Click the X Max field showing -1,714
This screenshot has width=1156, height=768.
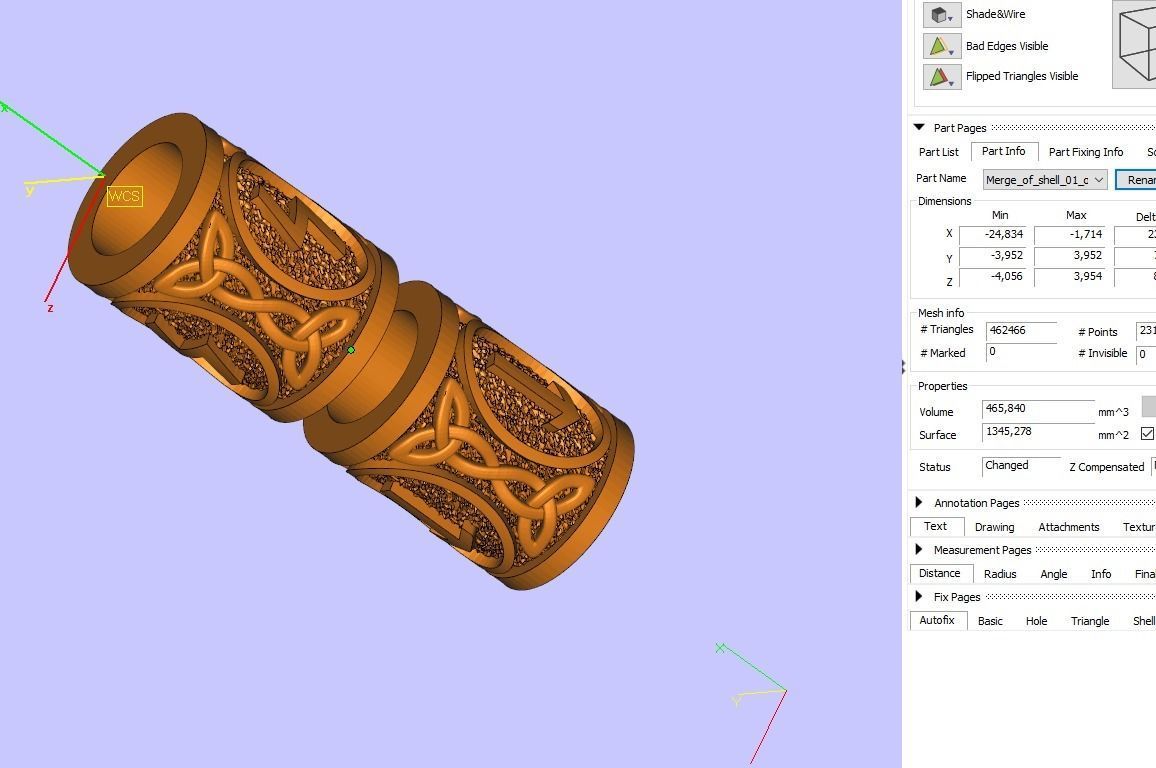coord(1069,235)
